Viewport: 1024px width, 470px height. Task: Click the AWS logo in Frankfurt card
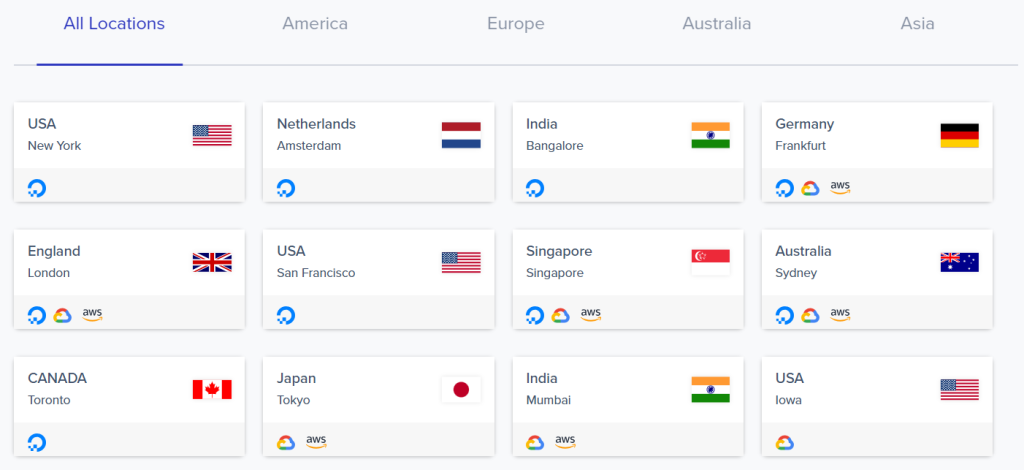(840, 188)
